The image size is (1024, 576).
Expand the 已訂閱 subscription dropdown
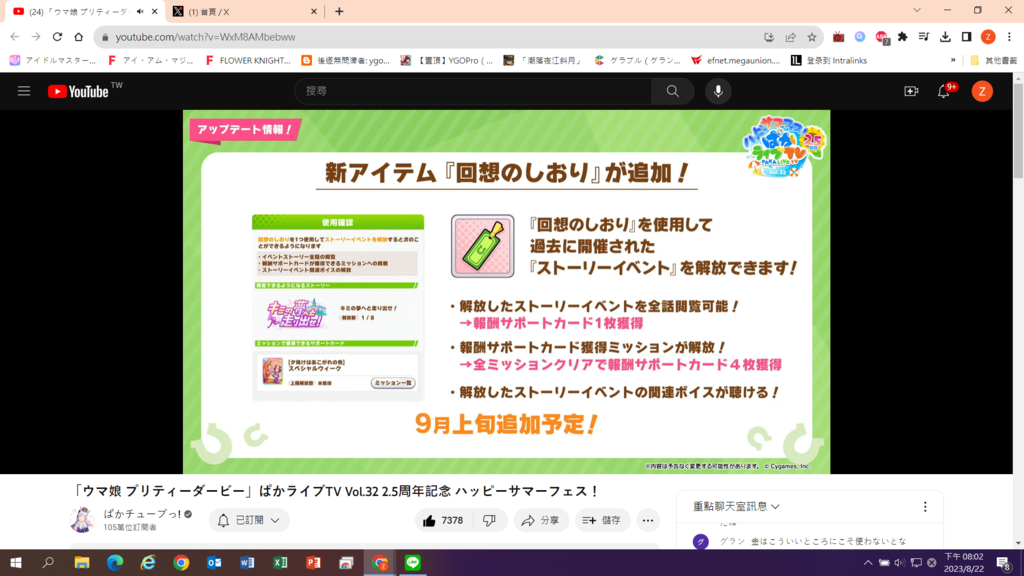(249, 520)
